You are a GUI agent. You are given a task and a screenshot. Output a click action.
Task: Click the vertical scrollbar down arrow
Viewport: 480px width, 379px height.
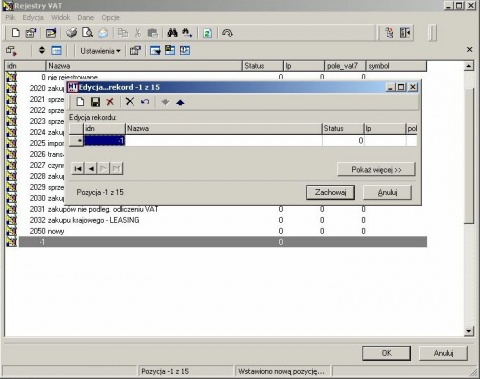pos(469,331)
